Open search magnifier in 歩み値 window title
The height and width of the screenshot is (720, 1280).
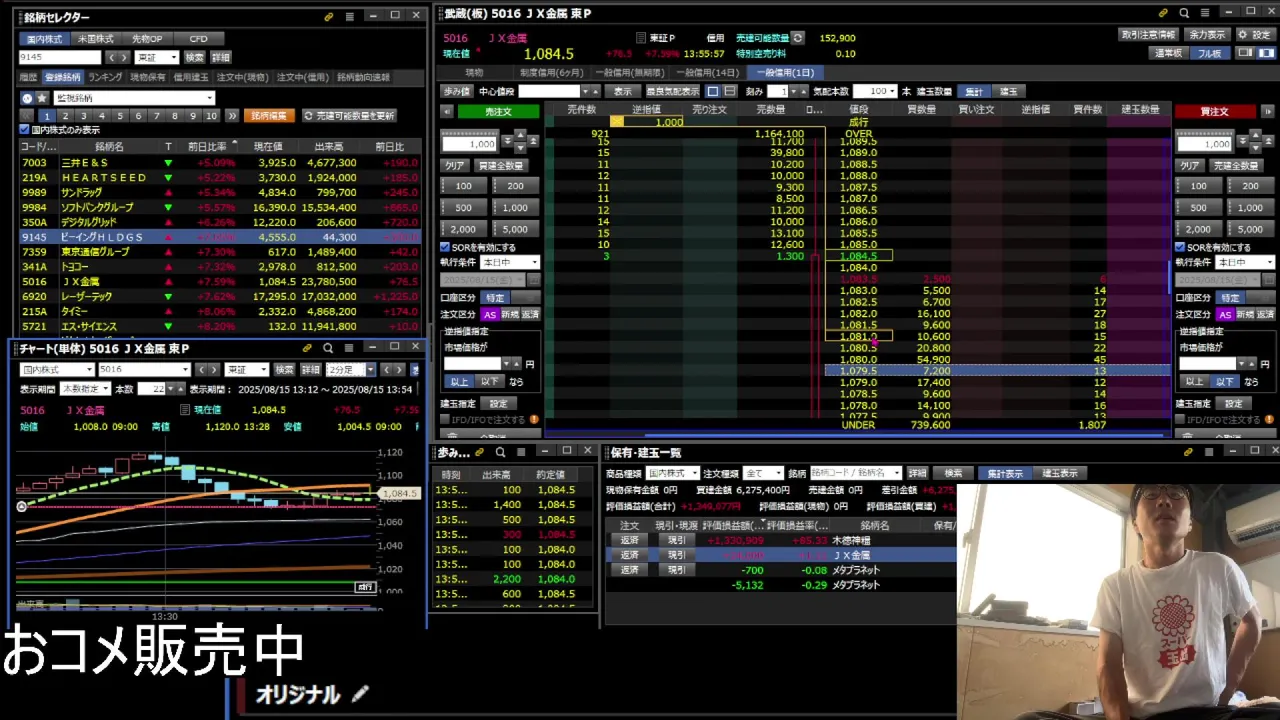click(x=501, y=452)
